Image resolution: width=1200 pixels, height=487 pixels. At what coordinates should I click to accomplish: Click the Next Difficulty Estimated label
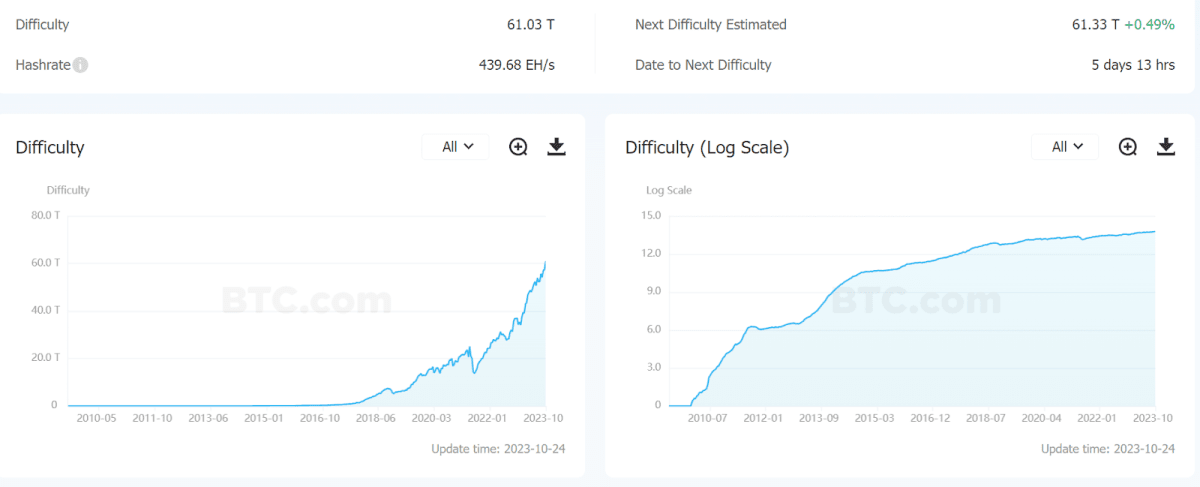711,24
